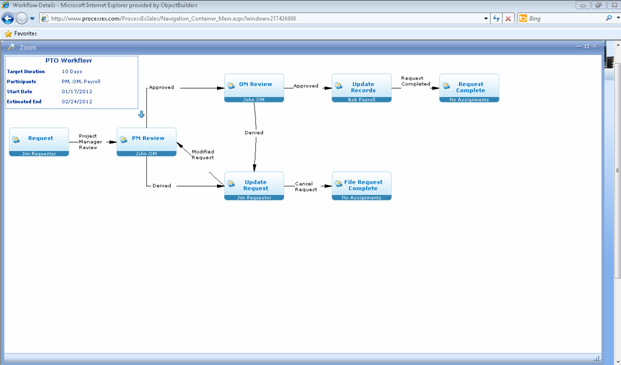Click the Zoom window resize grip
The height and width of the screenshot is (365, 621).
tap(597, 359)
